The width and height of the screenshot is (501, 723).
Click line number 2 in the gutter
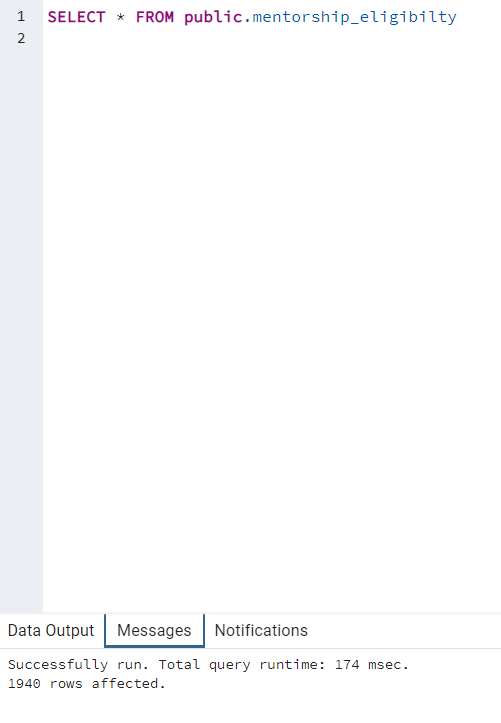coord(21,38)
